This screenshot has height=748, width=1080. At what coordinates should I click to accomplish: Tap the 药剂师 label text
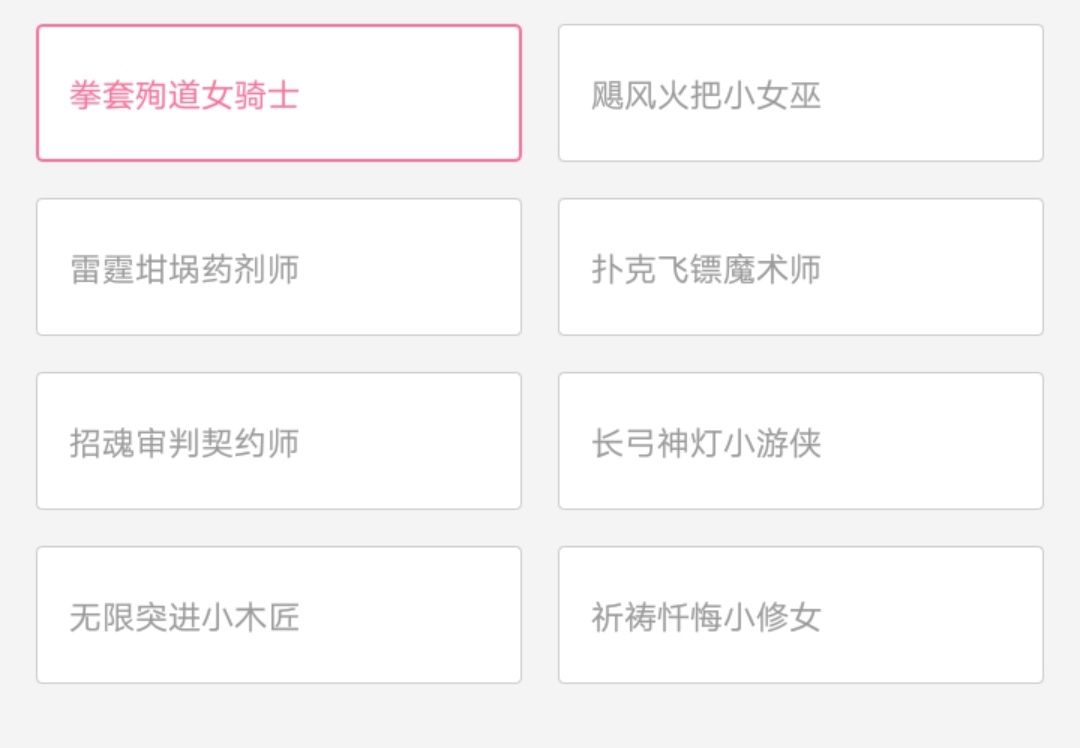coord(250,271)
